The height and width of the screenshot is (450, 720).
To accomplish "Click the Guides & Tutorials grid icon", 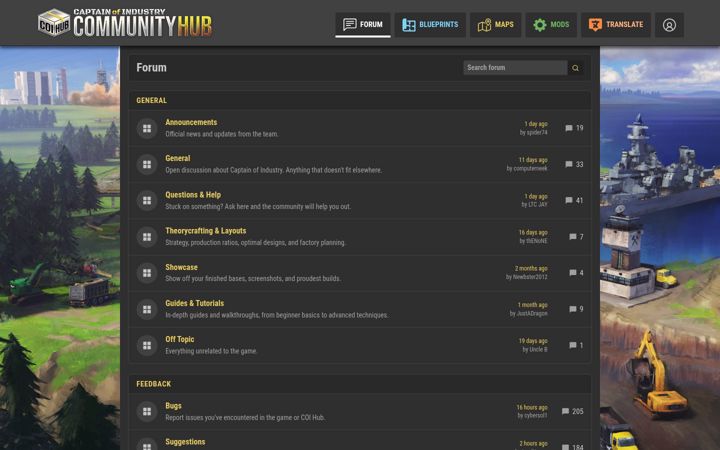I will 147,309.
